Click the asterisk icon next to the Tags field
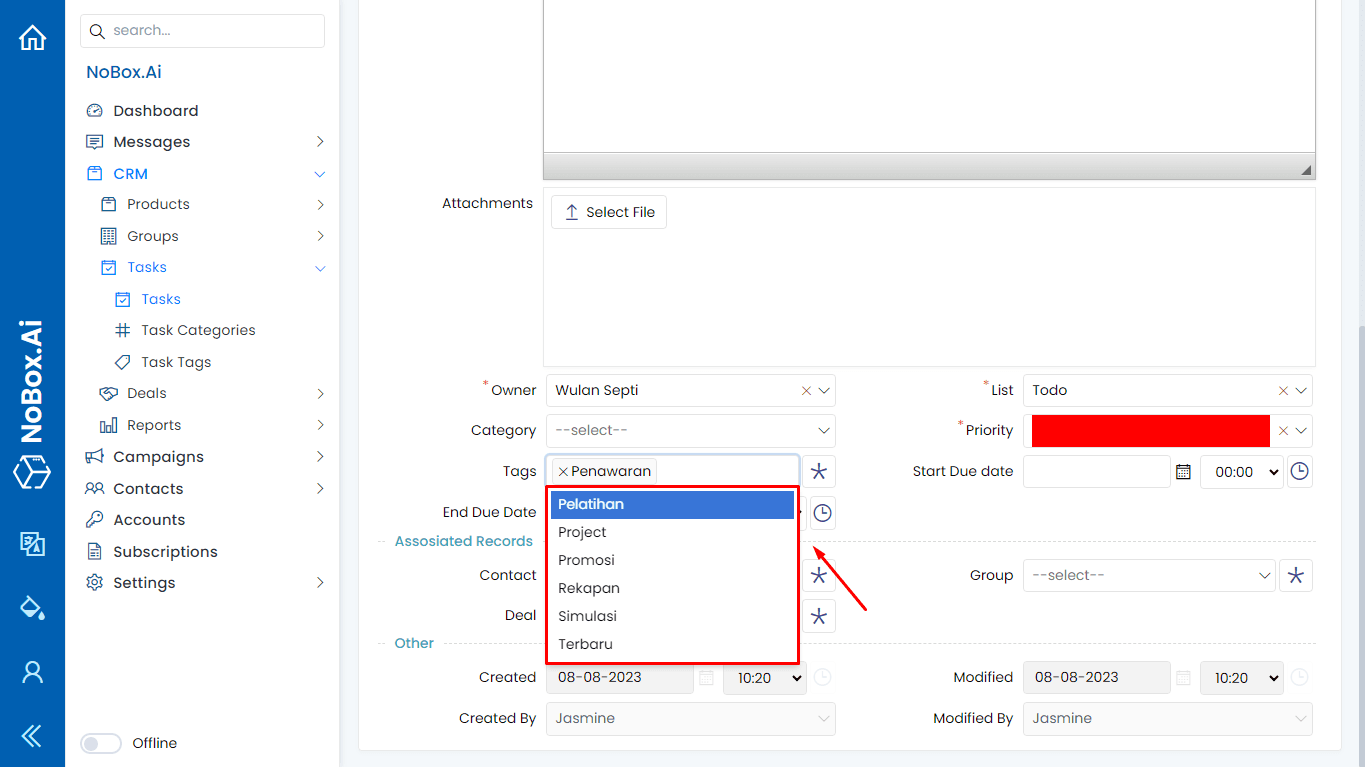This screenshot has height=767, width=1365. [x=818, y=471]
